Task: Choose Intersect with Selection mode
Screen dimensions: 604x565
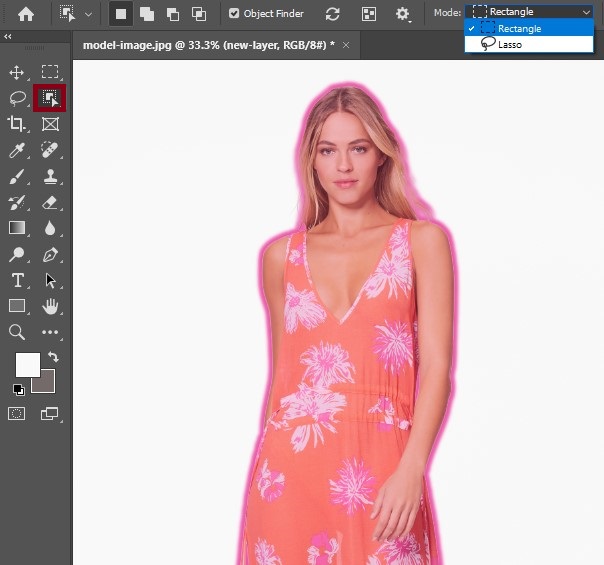Action: (x=199, y=14)
